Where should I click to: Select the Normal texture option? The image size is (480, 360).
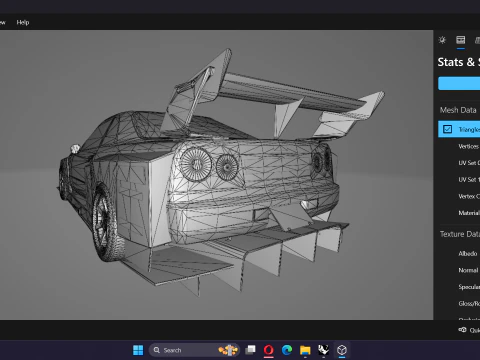(468, 270)
